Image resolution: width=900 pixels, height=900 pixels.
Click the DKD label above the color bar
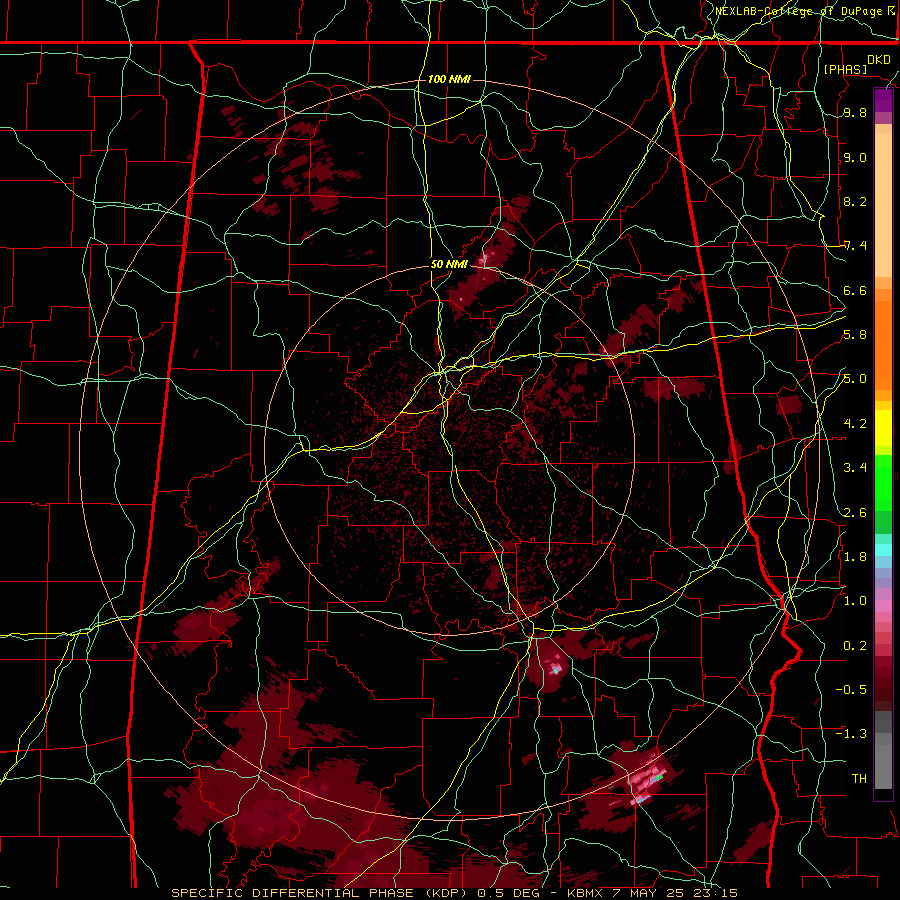(x=878, y=60)
